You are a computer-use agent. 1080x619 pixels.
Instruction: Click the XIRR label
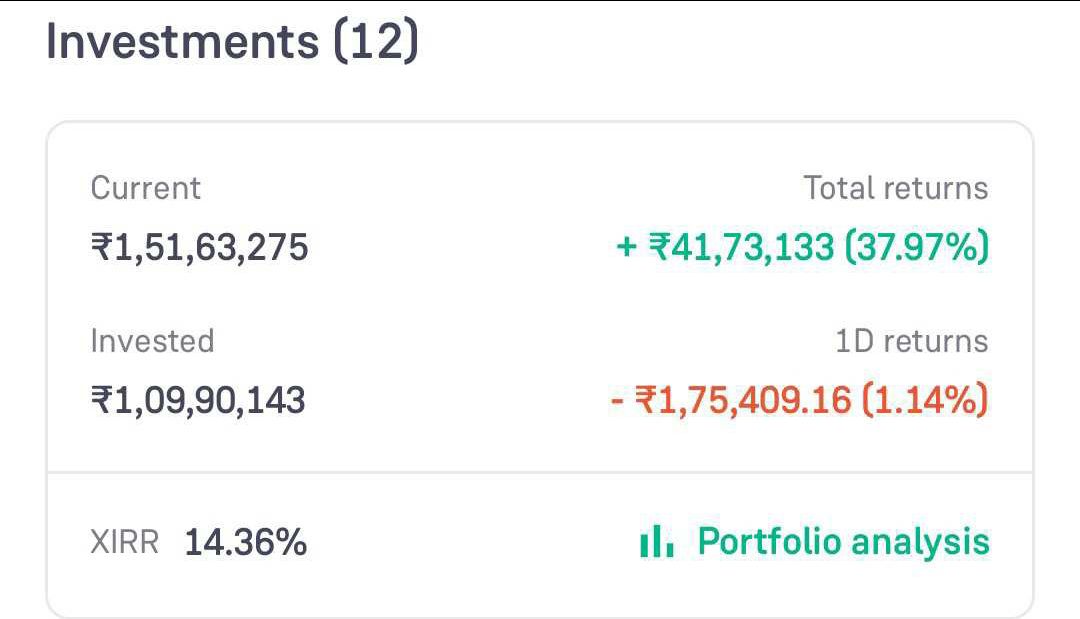coord(125,542)
